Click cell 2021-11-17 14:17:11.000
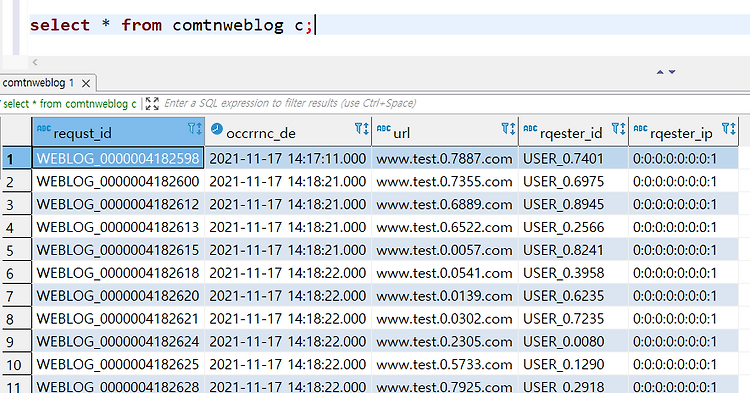This screenshot has width=750, height=393. point(288,158)
